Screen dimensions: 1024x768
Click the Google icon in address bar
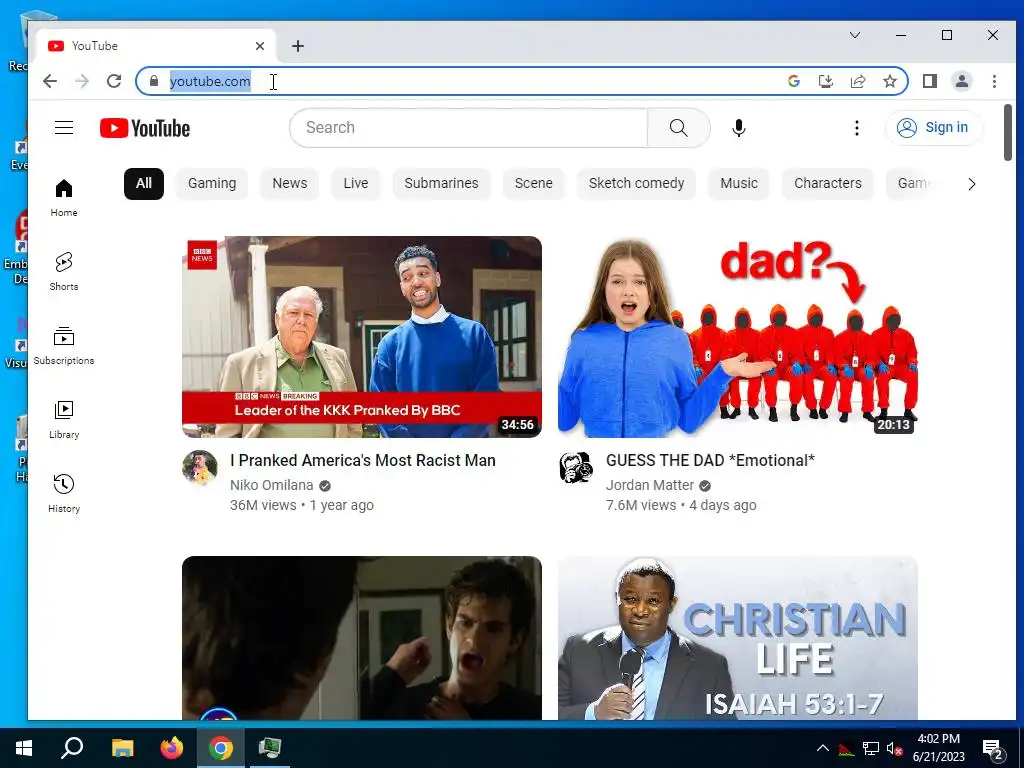[x=793, y=81]
